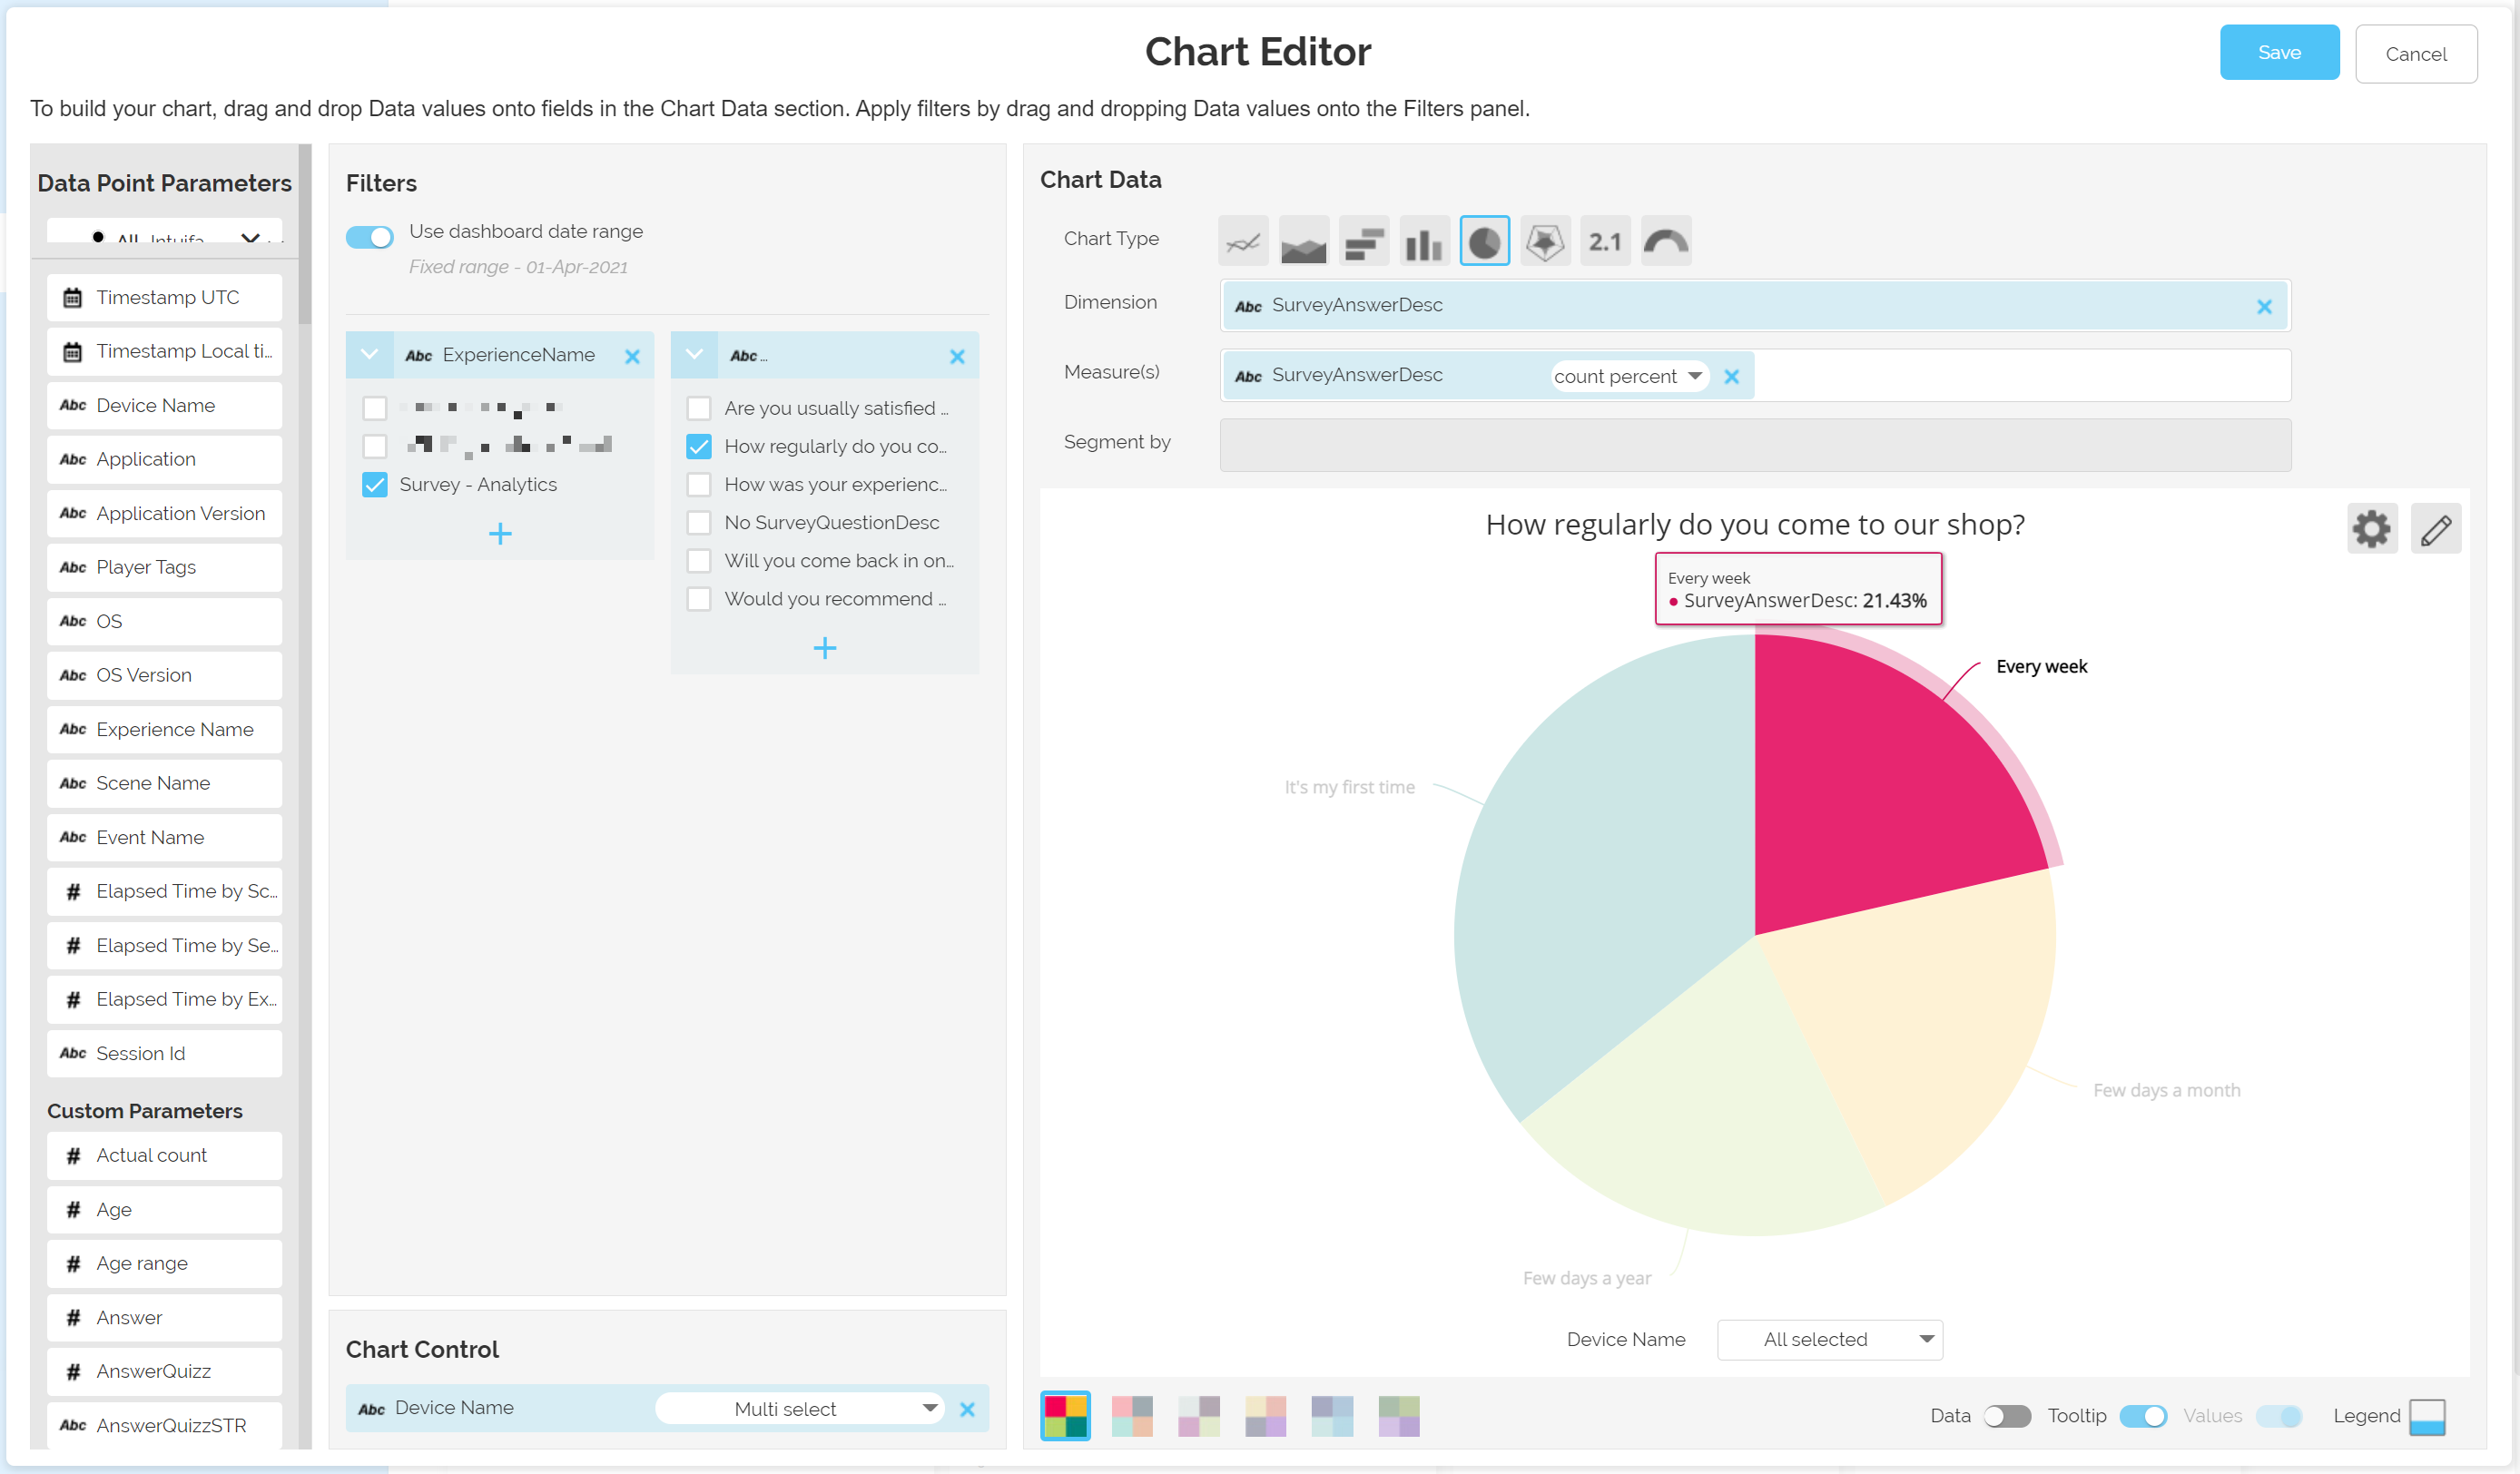Remove ExperienceName filter with X
The width and height of the screenshot is (2520, 1474).
(632, 356)
